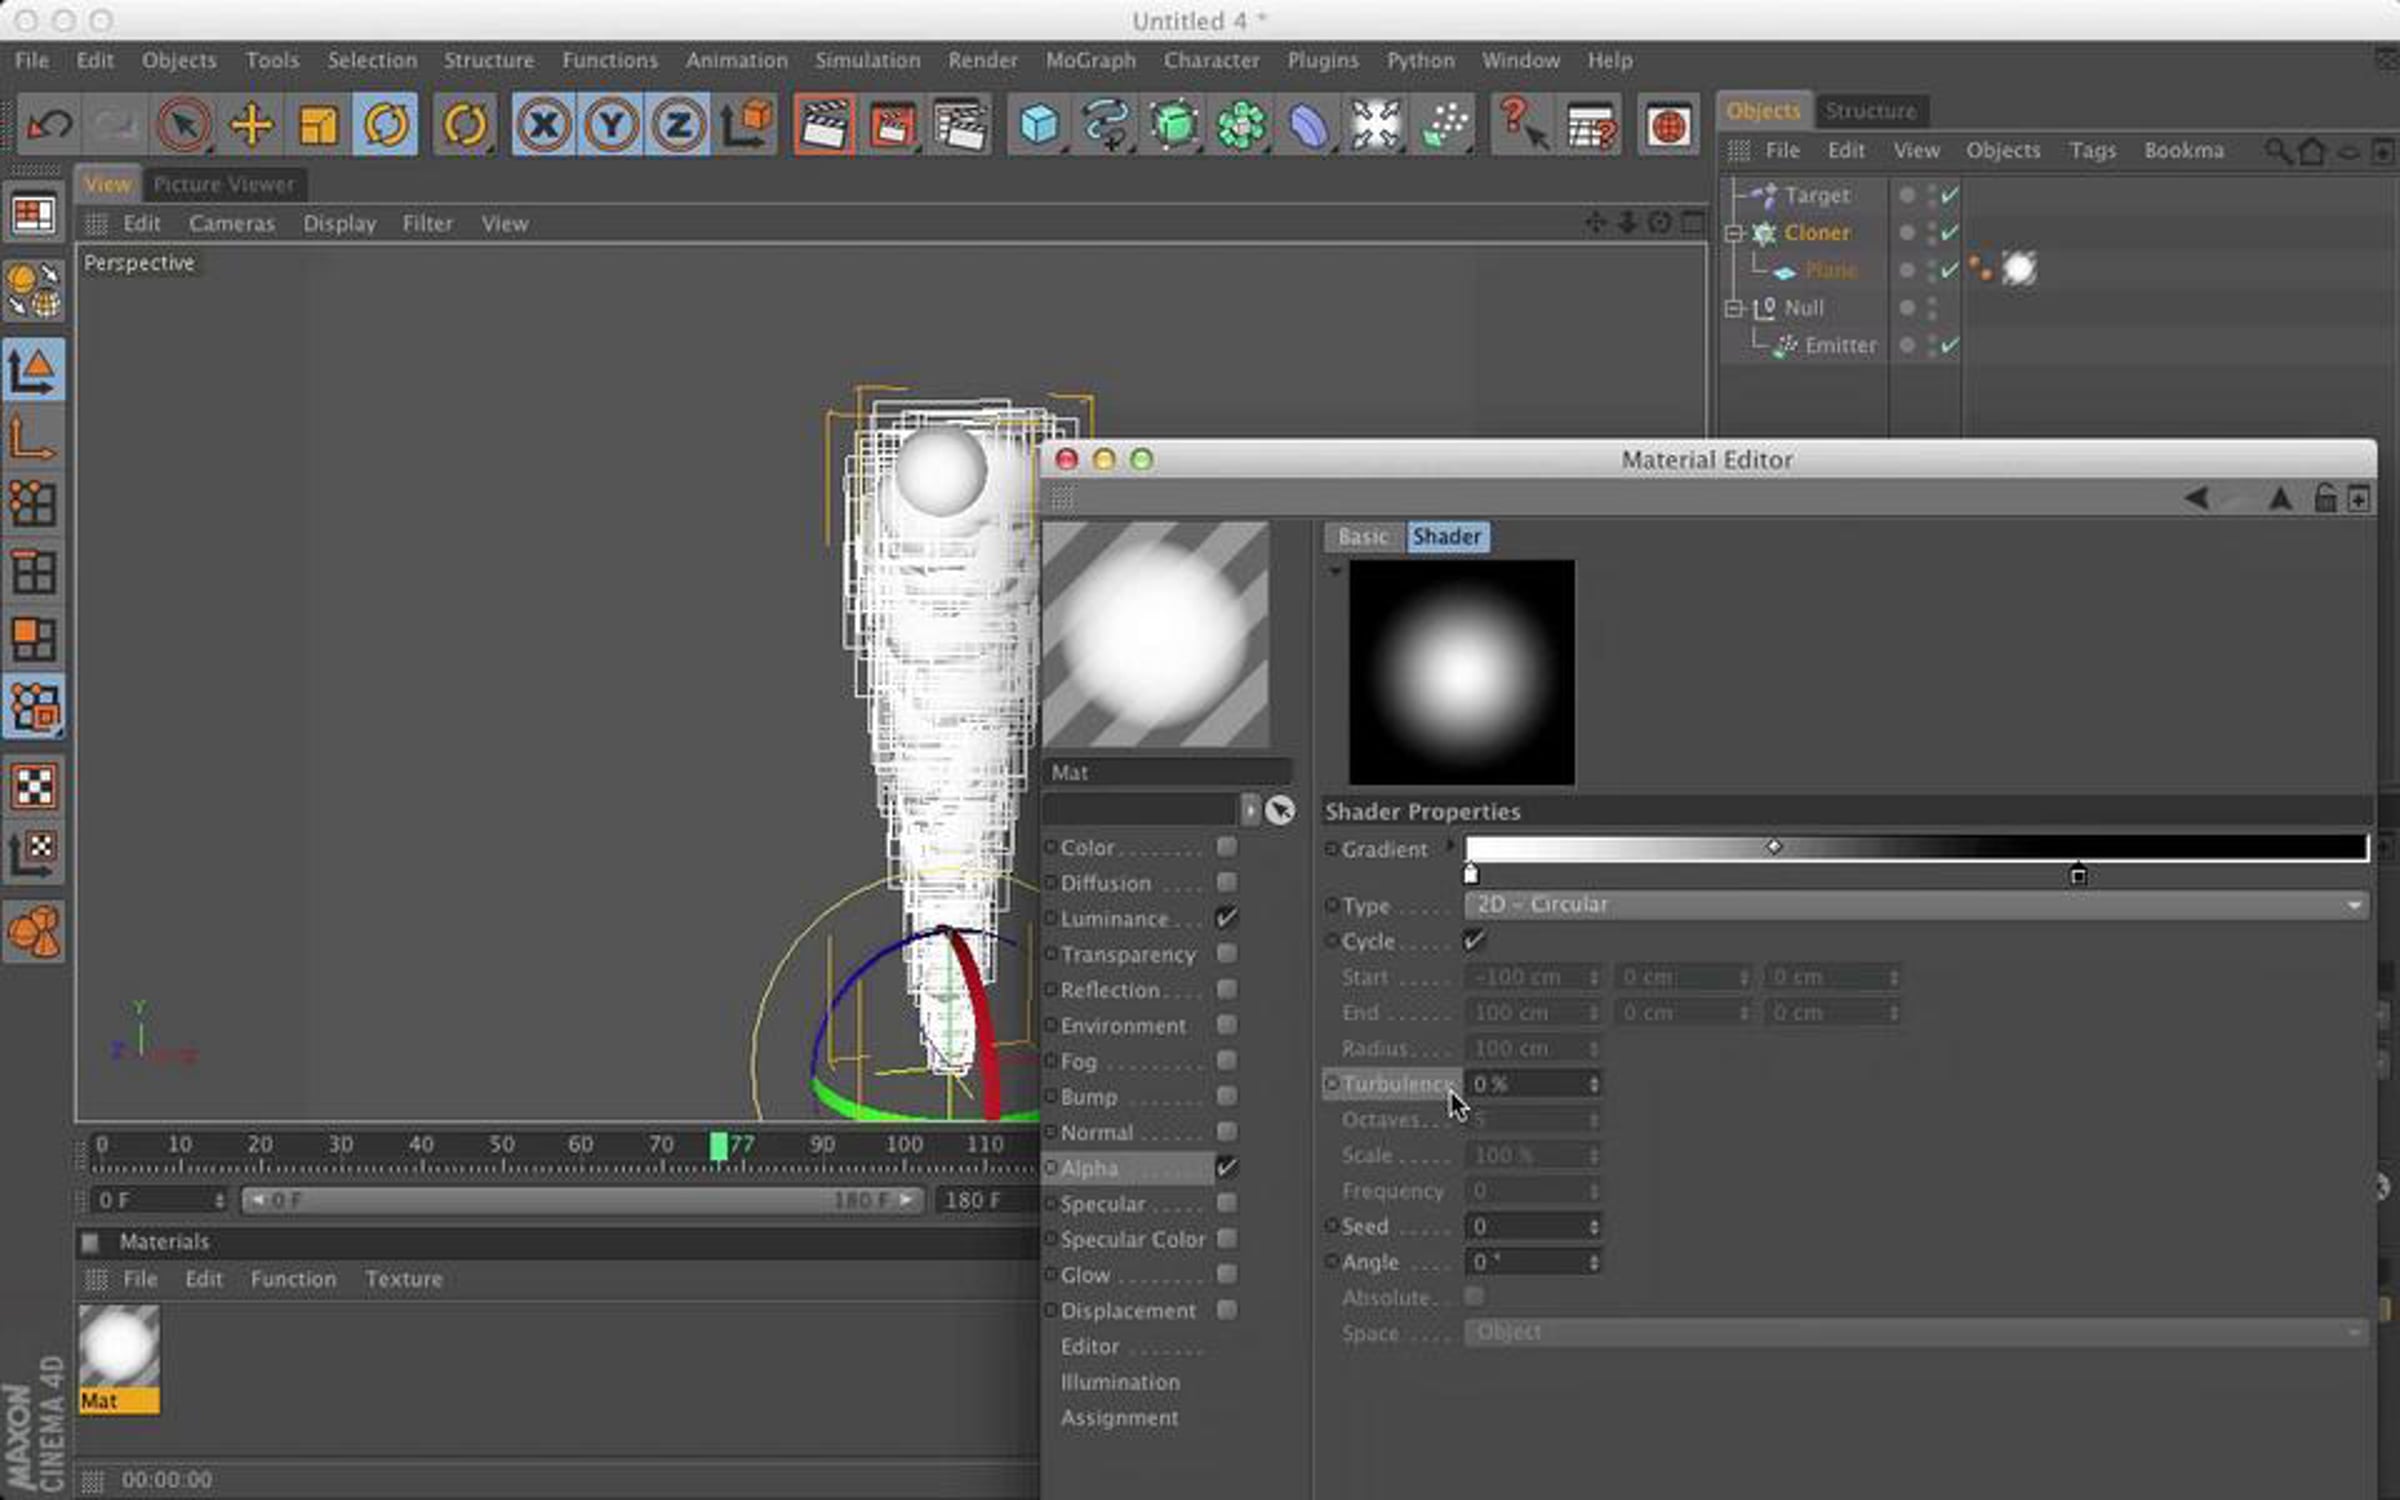Screen dimensions: 2400x1500
Task: Render to Picture Viewer icon
Action: coord(892,125)
